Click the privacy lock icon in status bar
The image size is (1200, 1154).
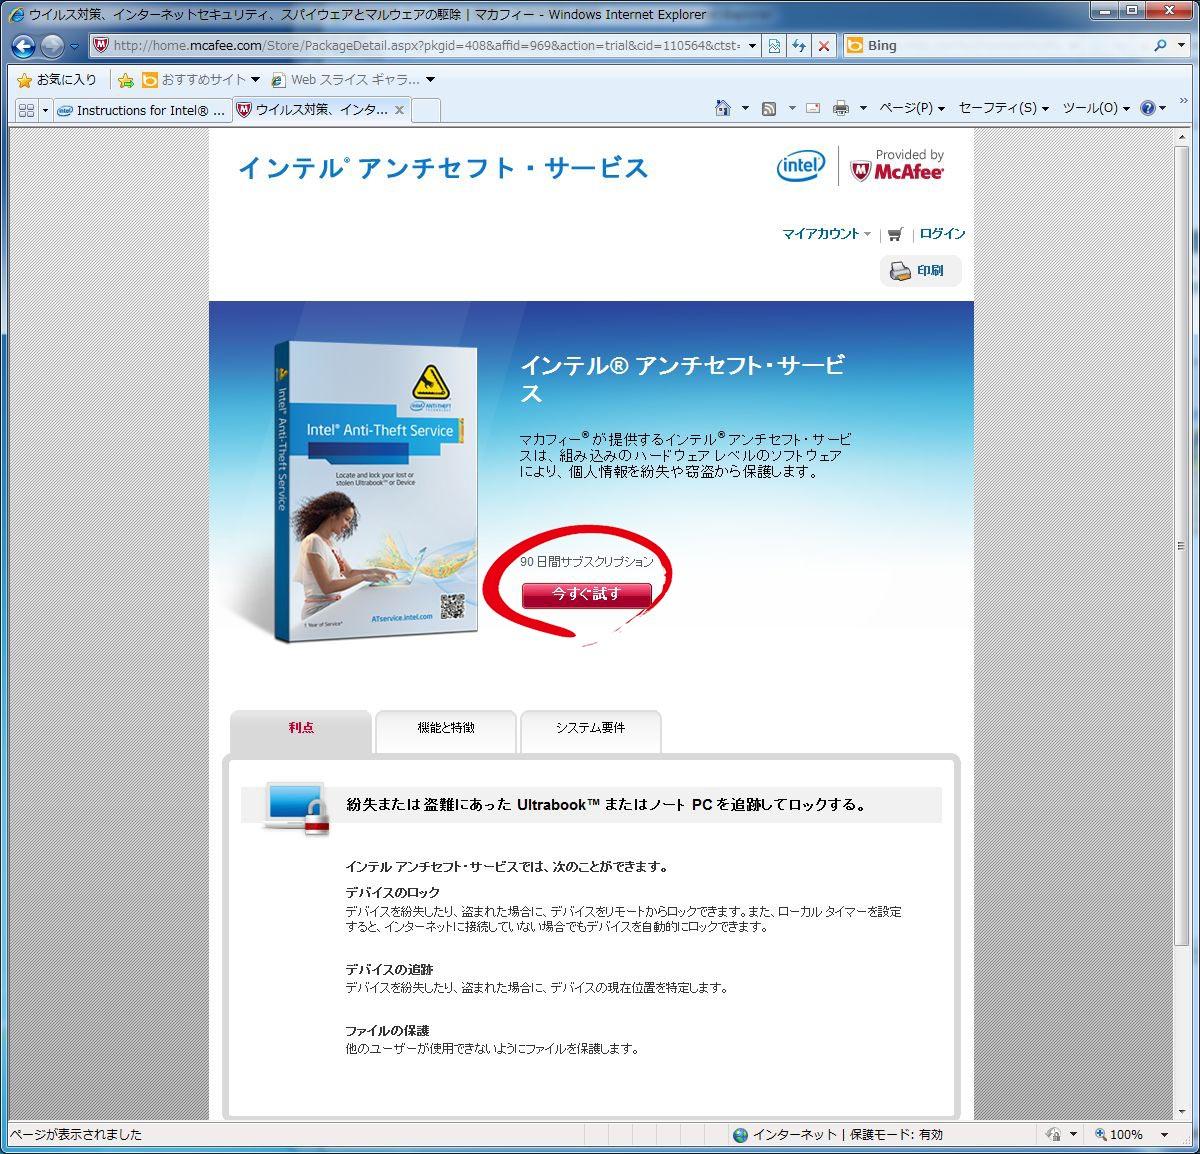(1054, 1135)
